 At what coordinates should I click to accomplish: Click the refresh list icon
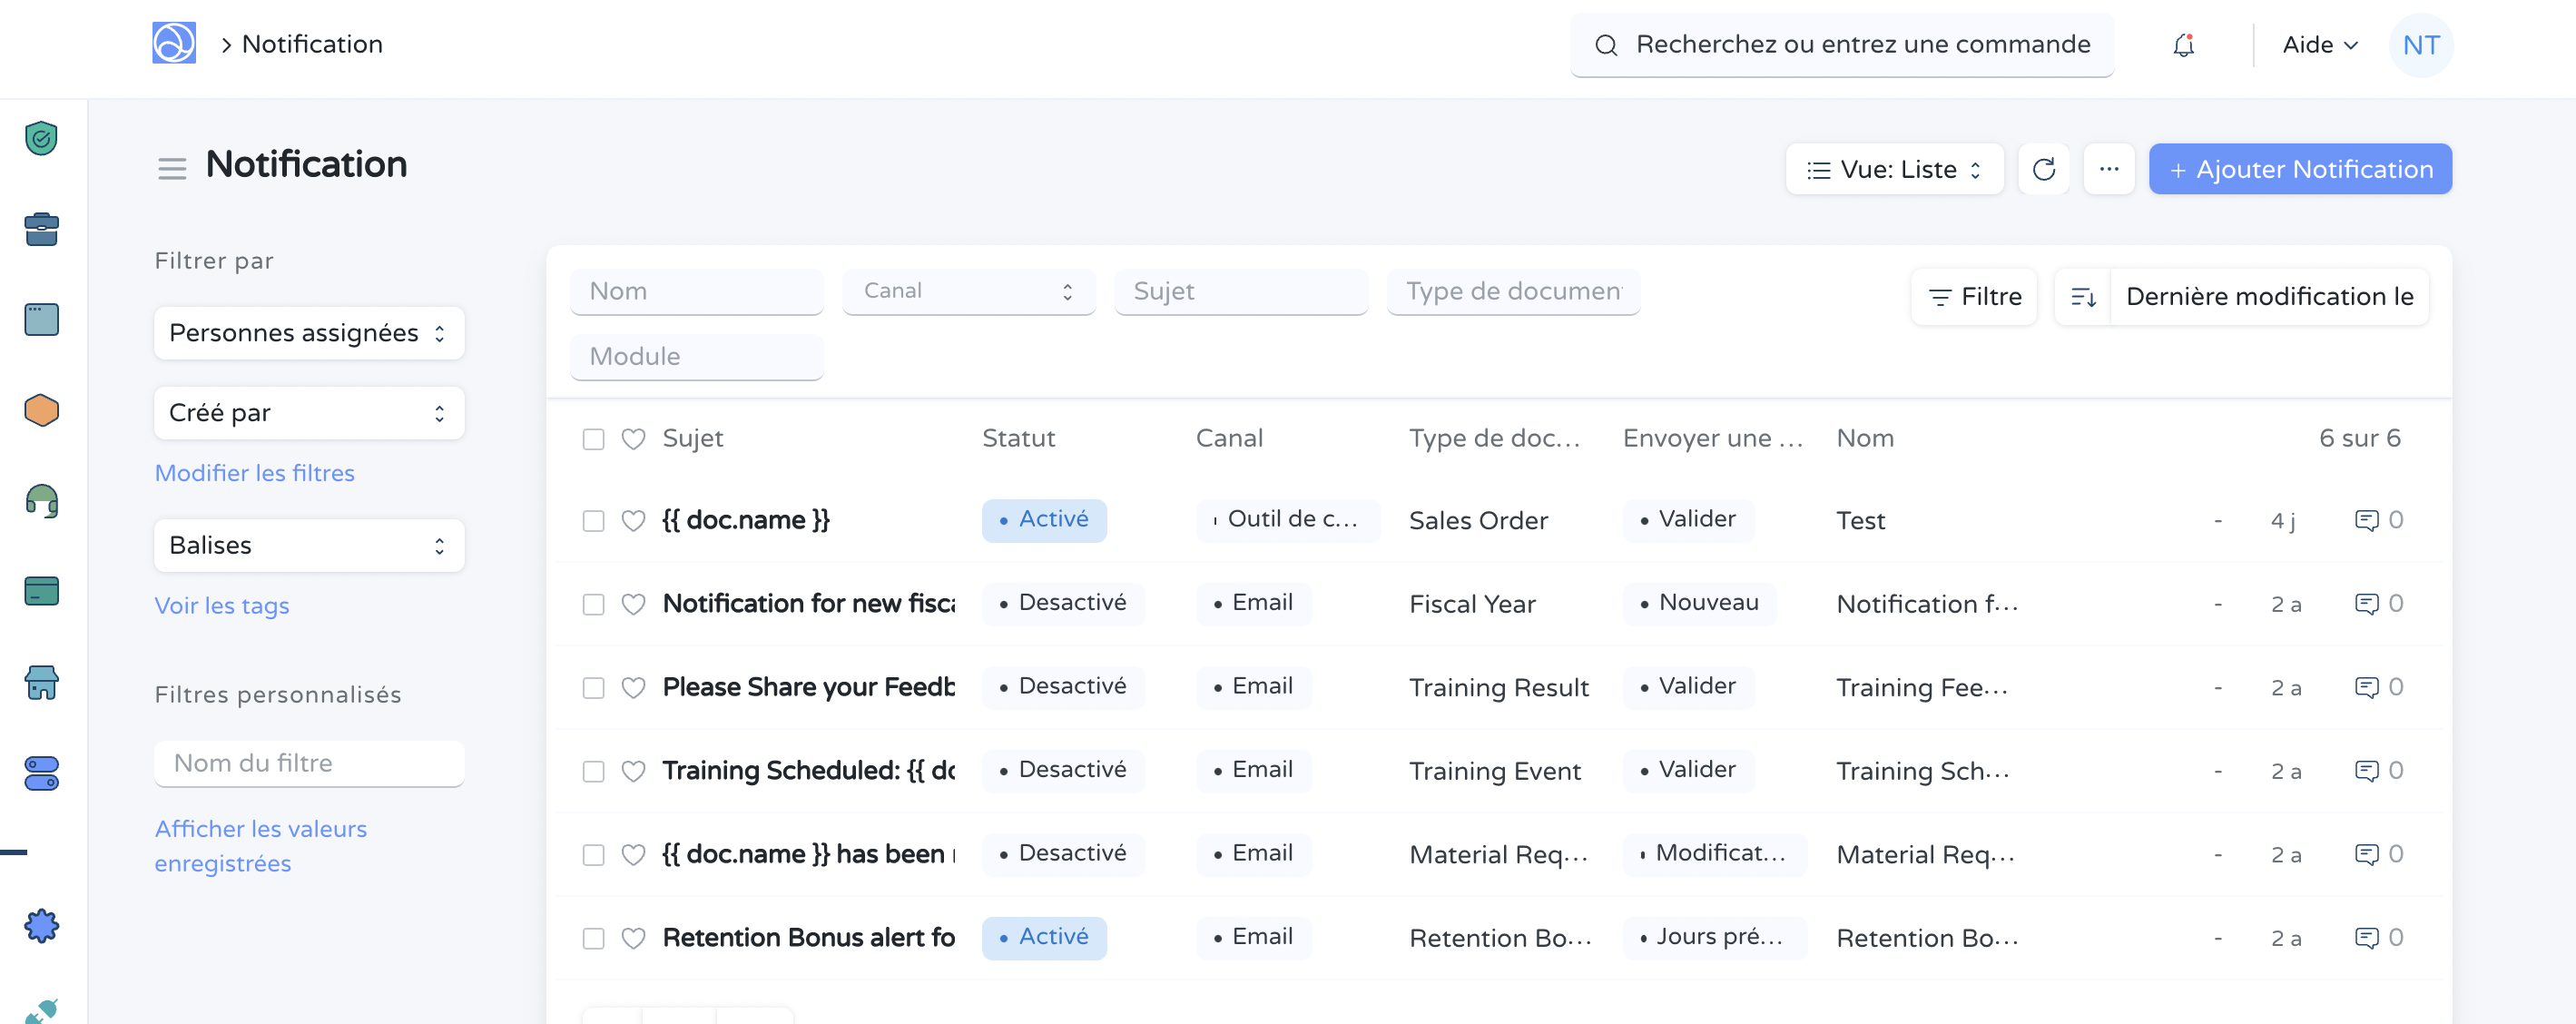pyautogui.click(x=2043, y=169)
